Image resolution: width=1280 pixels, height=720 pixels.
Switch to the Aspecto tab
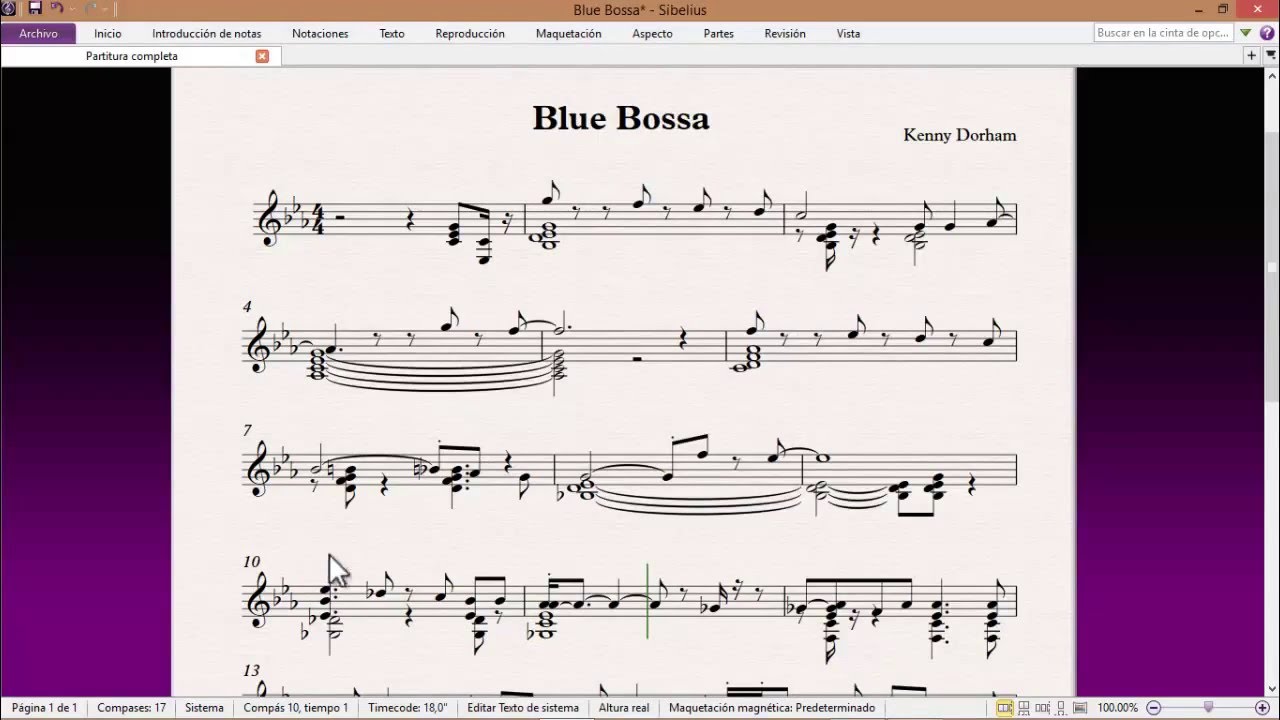coord(653,33)
